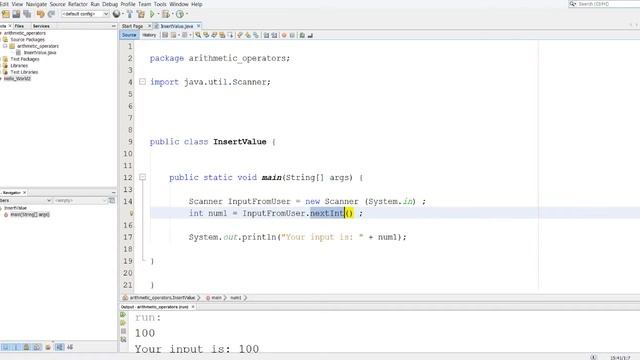Select the Hello_World2 project node
The image size is (640, 360).
(x=17, y=78)
